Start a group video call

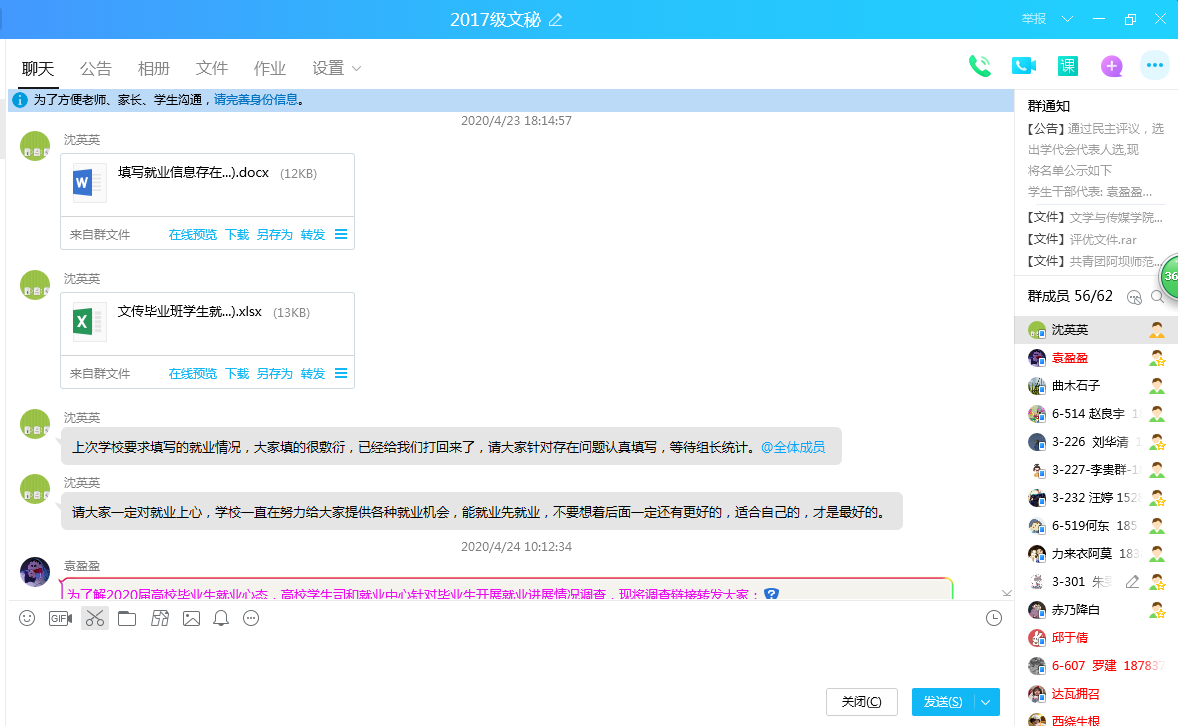[1023, 66]
